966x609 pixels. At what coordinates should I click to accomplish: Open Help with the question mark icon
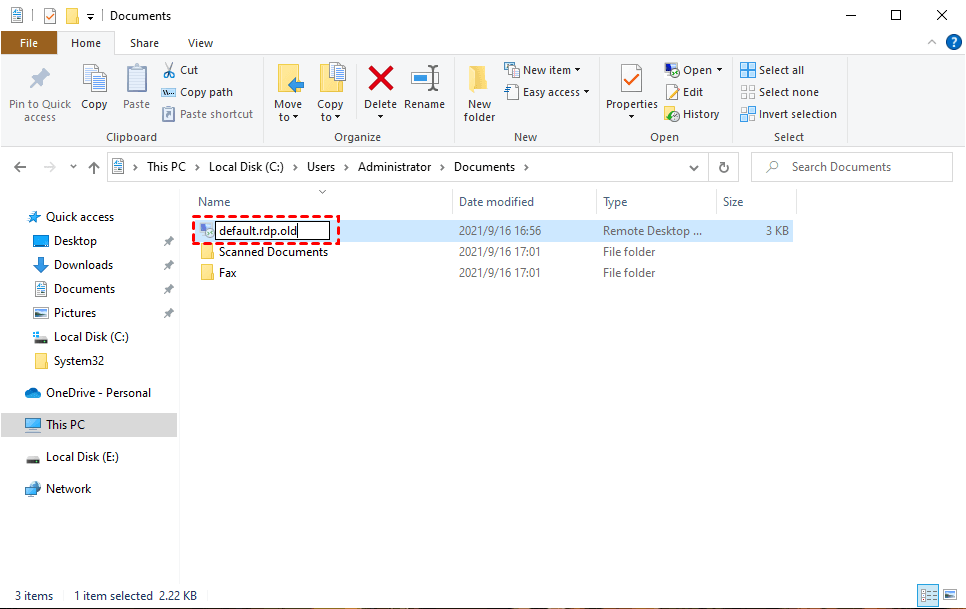click(x=953, y=42)
